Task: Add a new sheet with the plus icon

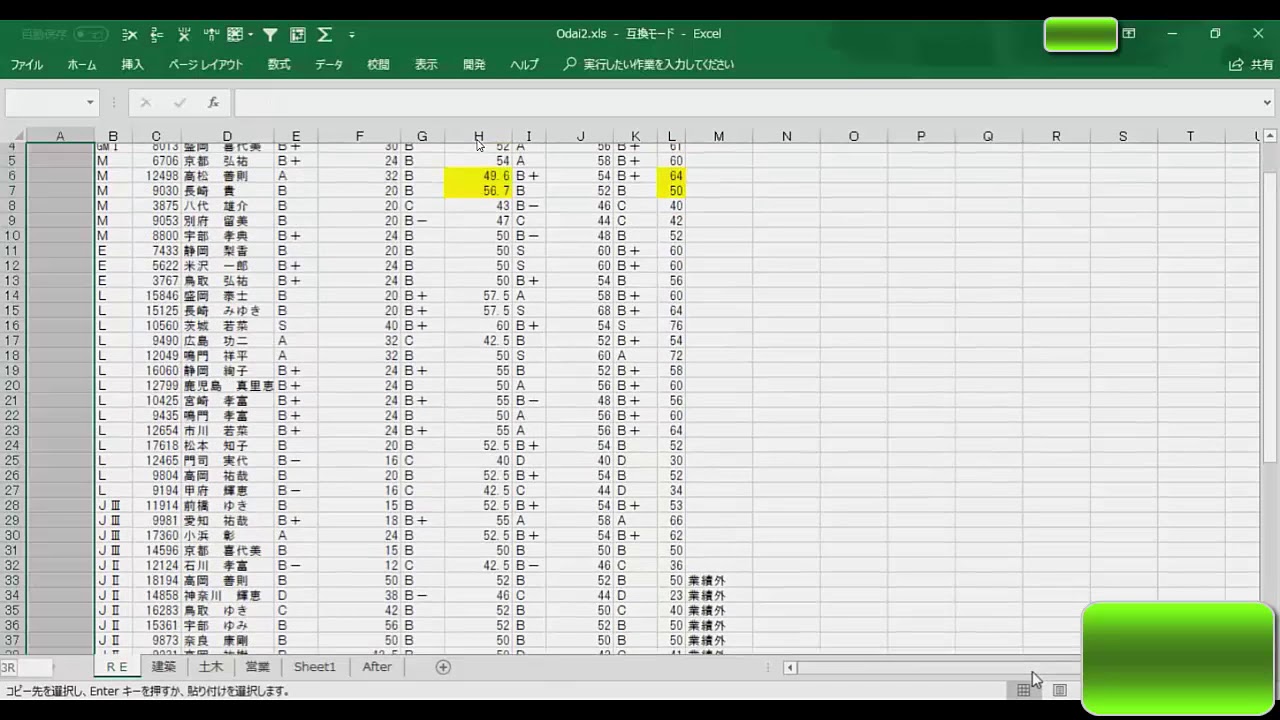Action: click(x=443, y=667)
